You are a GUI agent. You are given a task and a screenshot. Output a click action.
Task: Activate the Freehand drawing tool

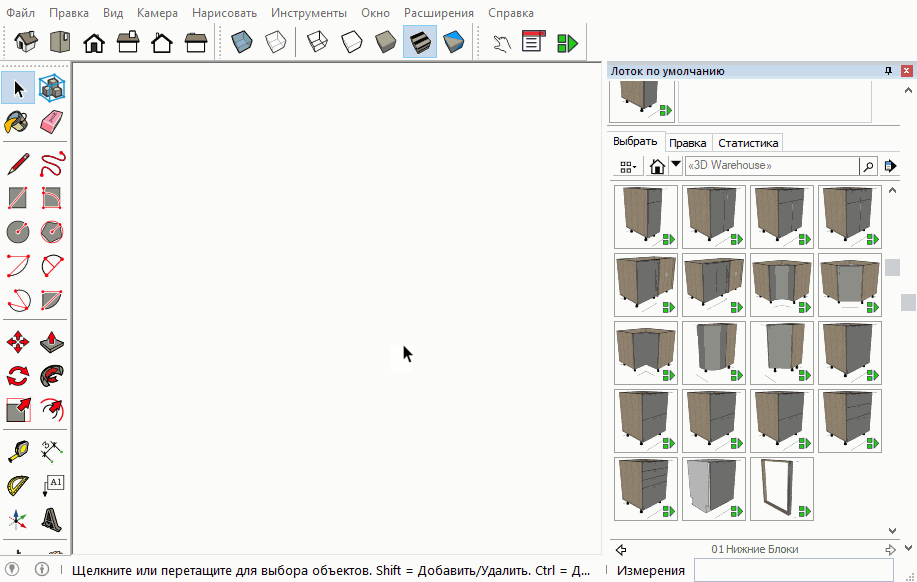[52, 164]
